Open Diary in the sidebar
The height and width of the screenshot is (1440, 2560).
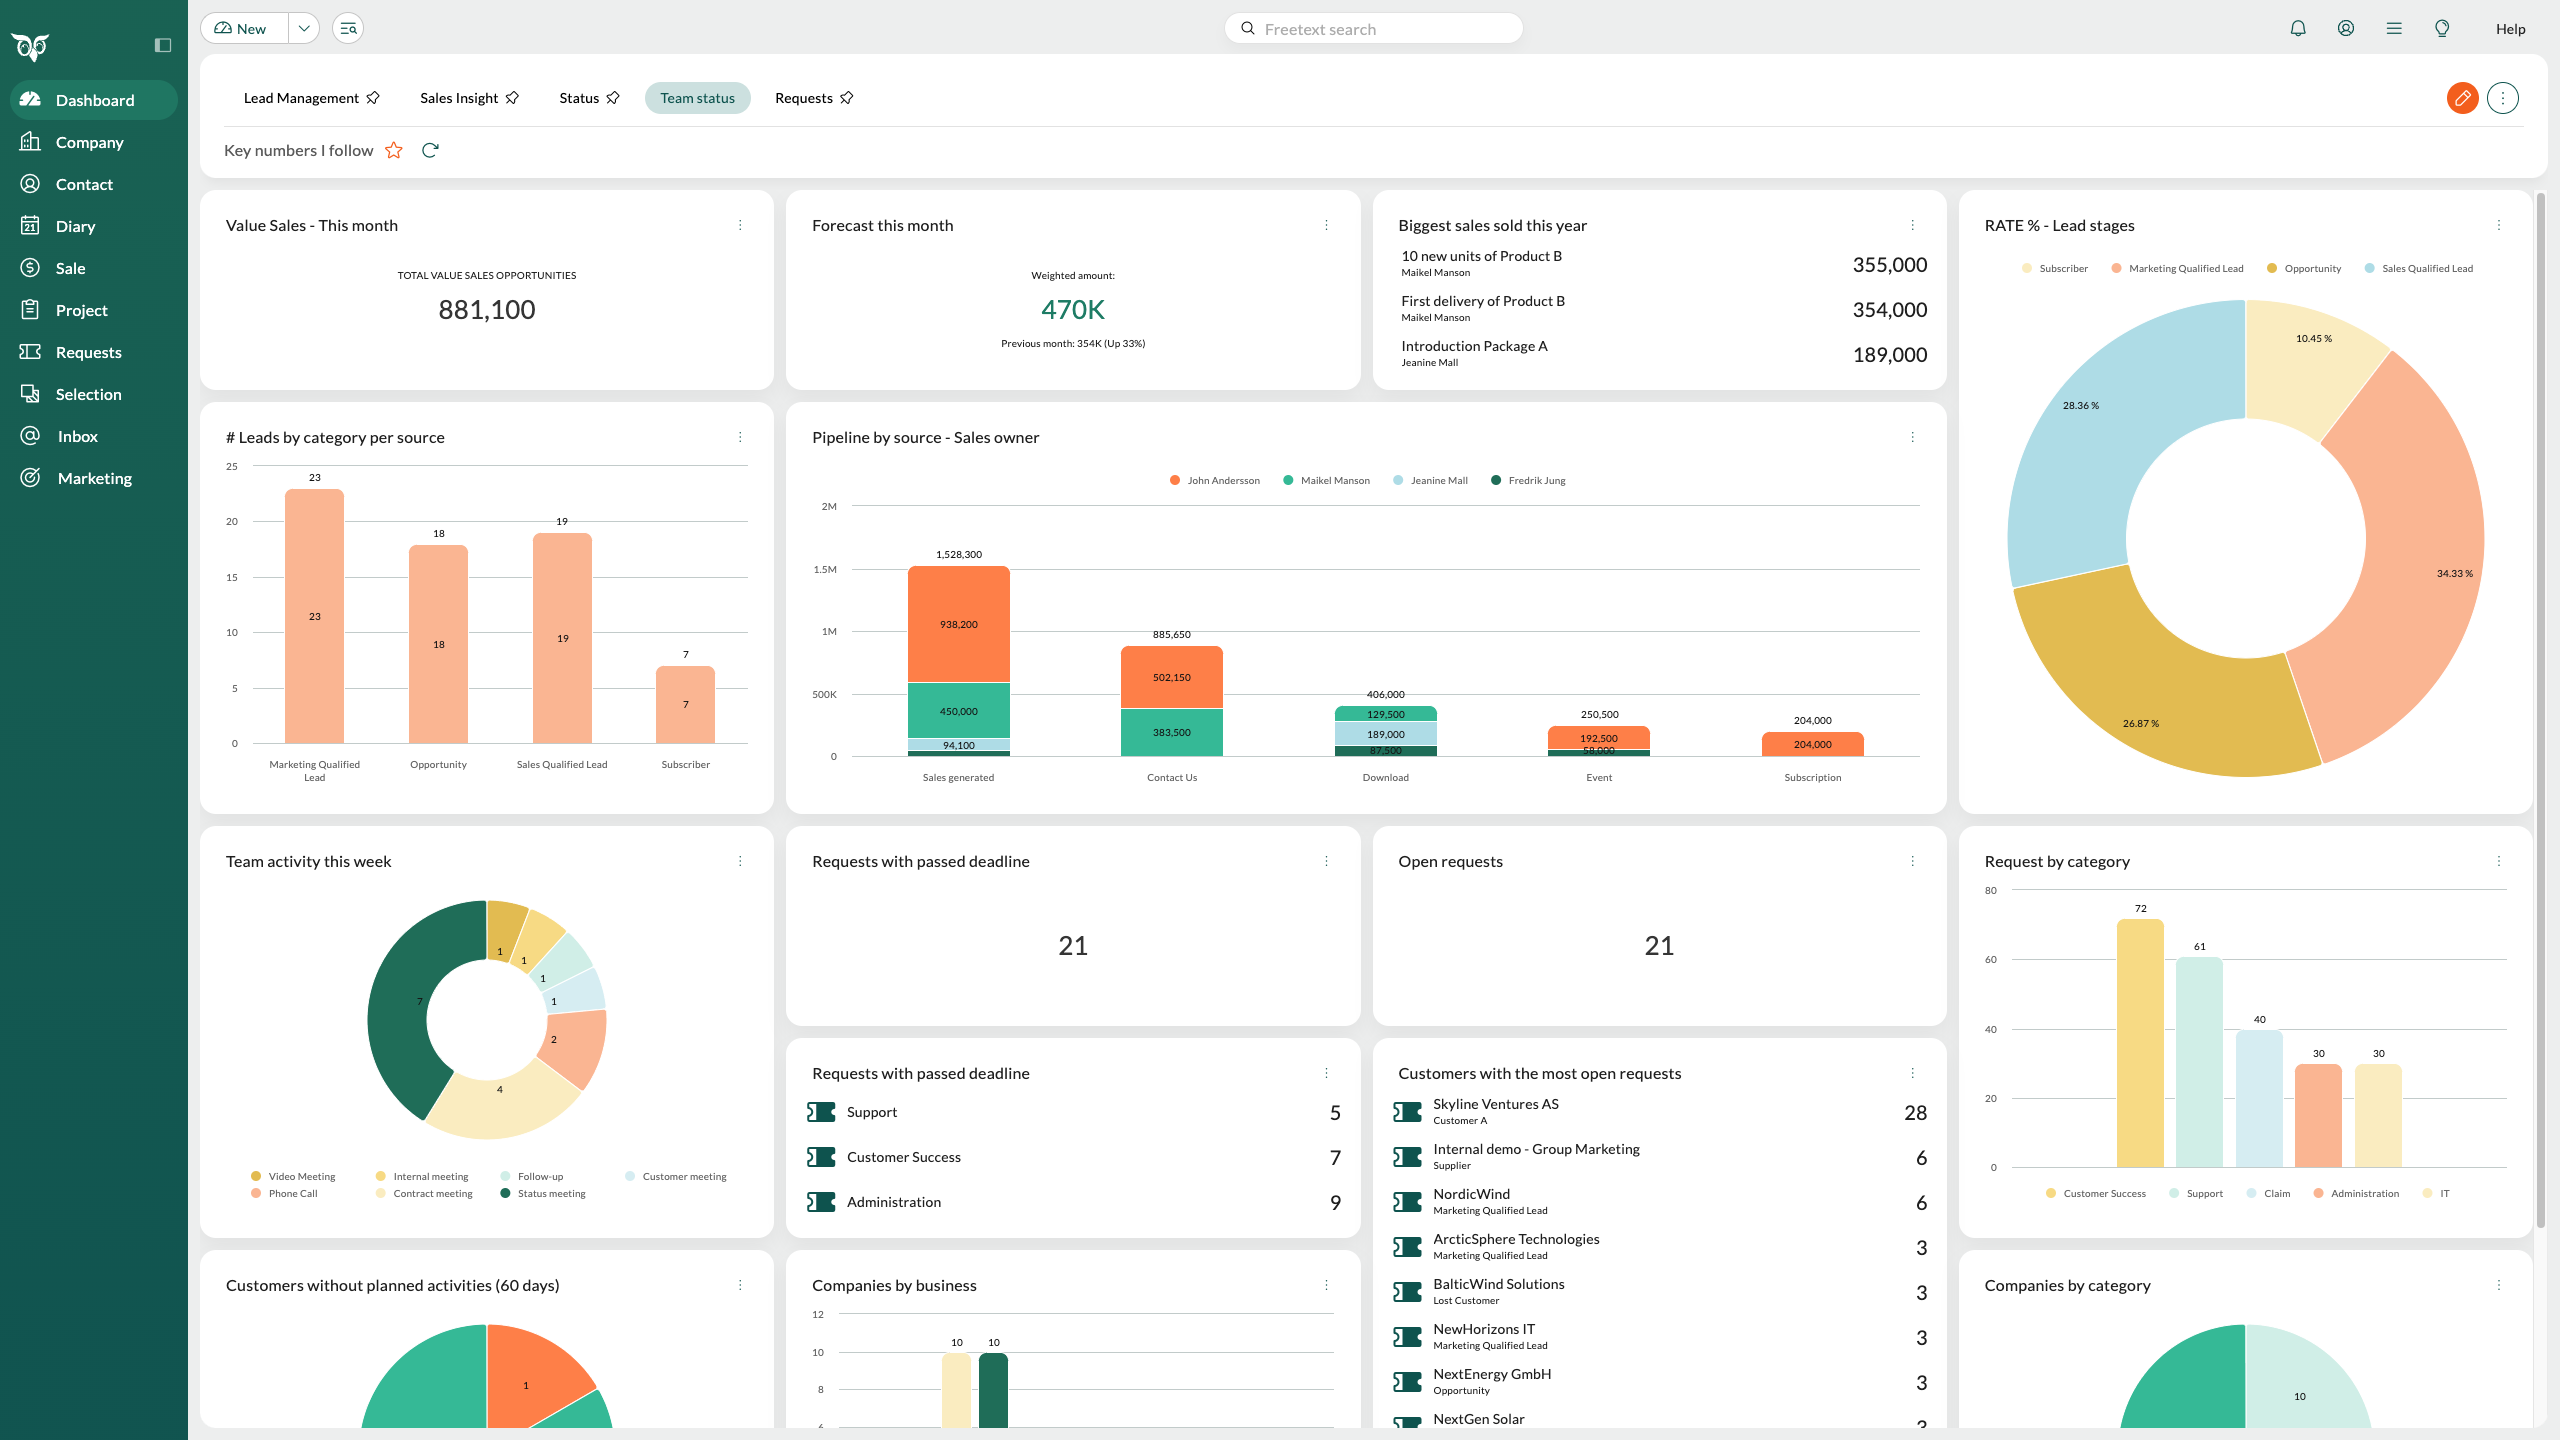pyautogui.click(x=75, y=226)
